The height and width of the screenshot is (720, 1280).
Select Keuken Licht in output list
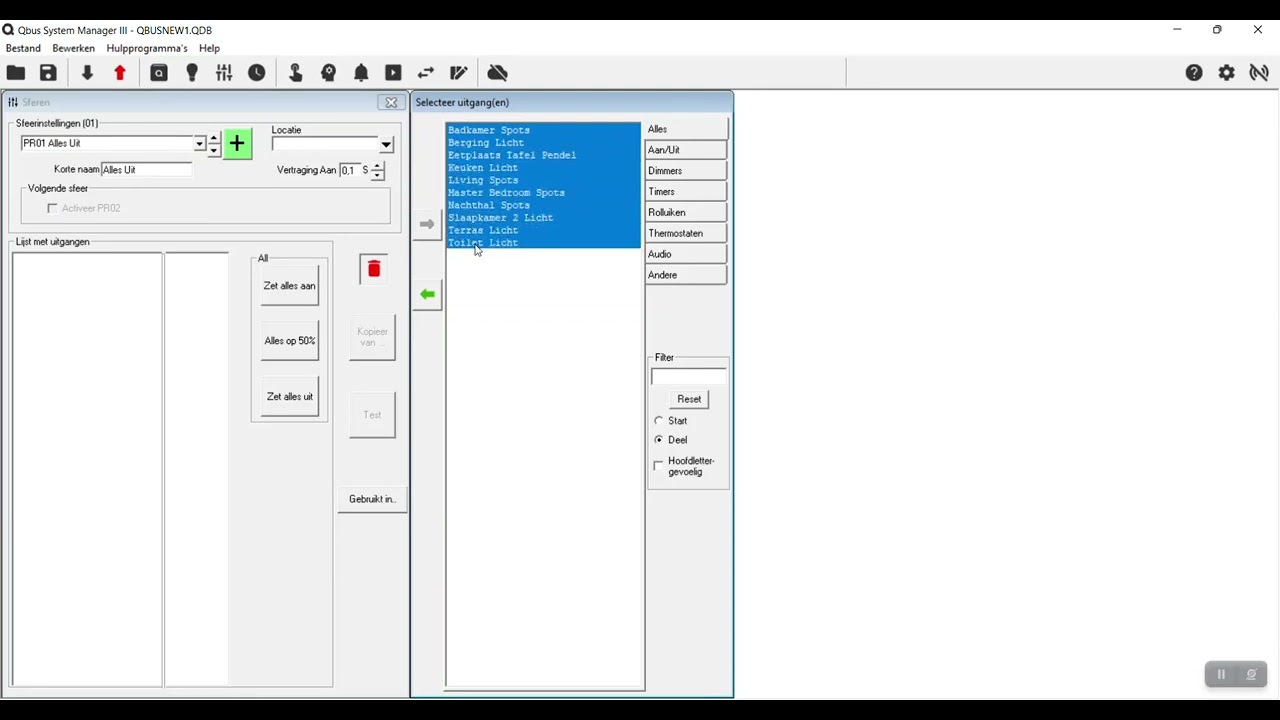543,168
